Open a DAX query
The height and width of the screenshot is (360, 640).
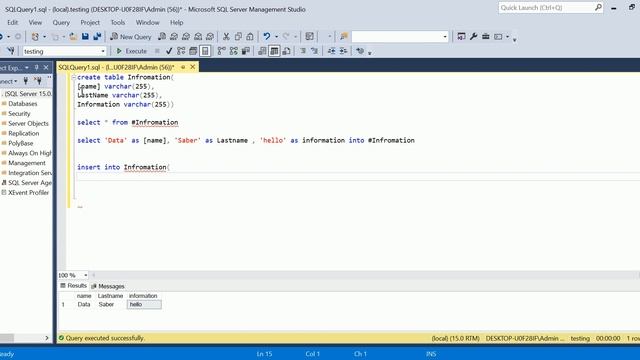pos(210,37)
